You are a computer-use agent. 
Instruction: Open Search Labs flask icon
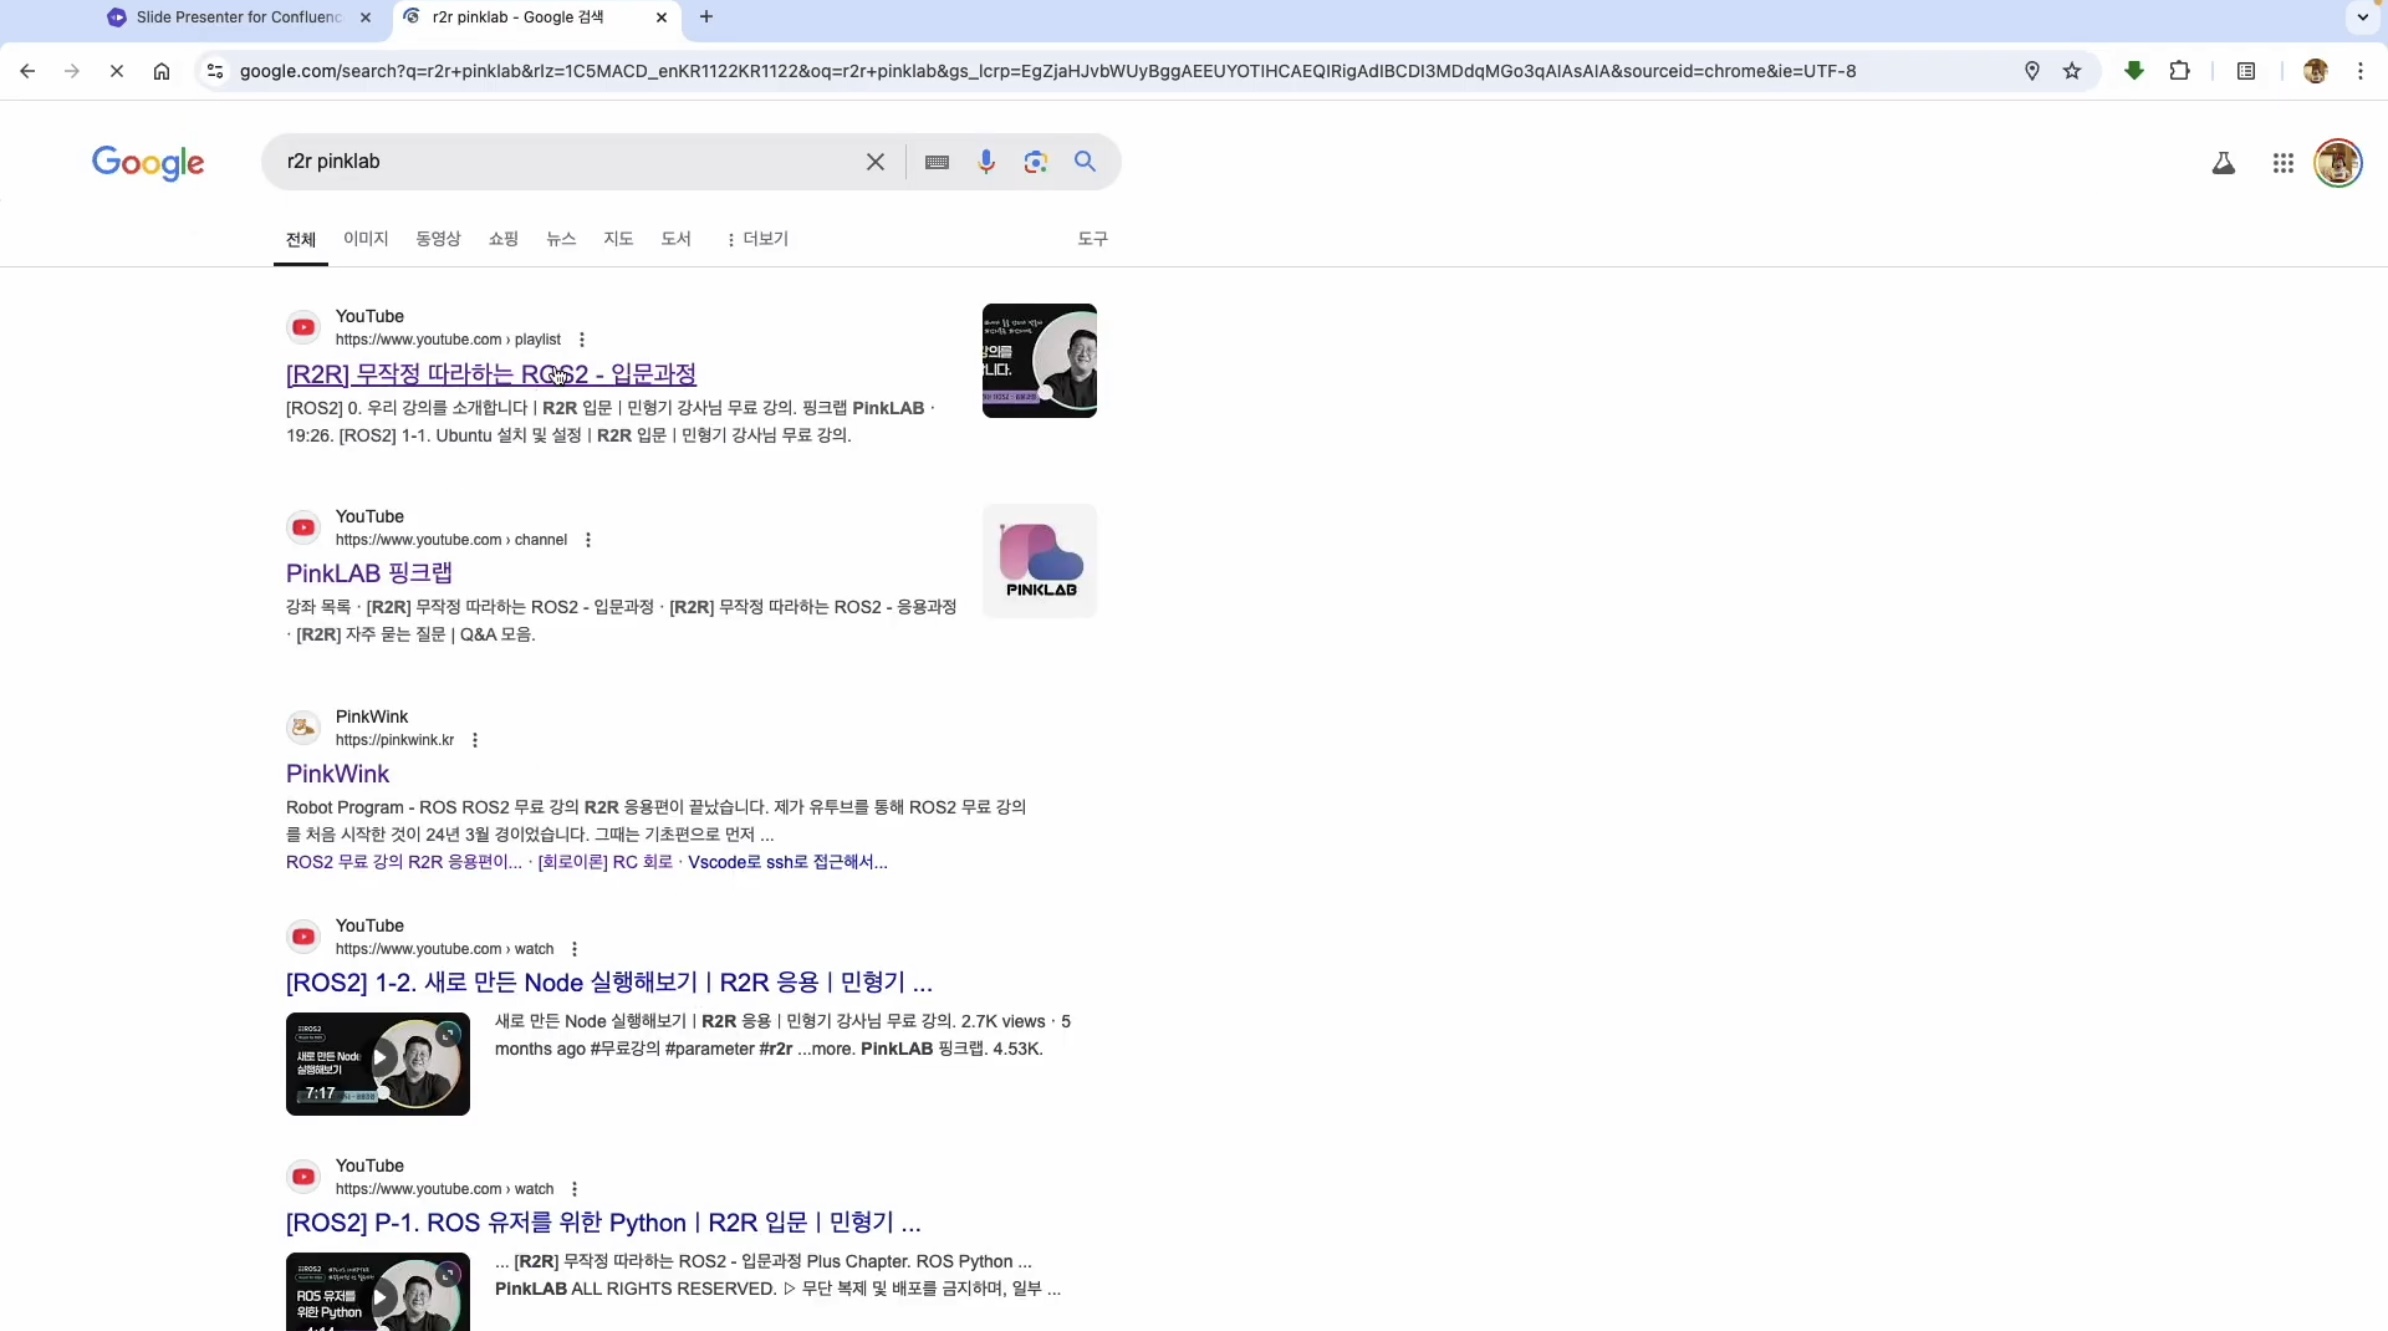2222,163
